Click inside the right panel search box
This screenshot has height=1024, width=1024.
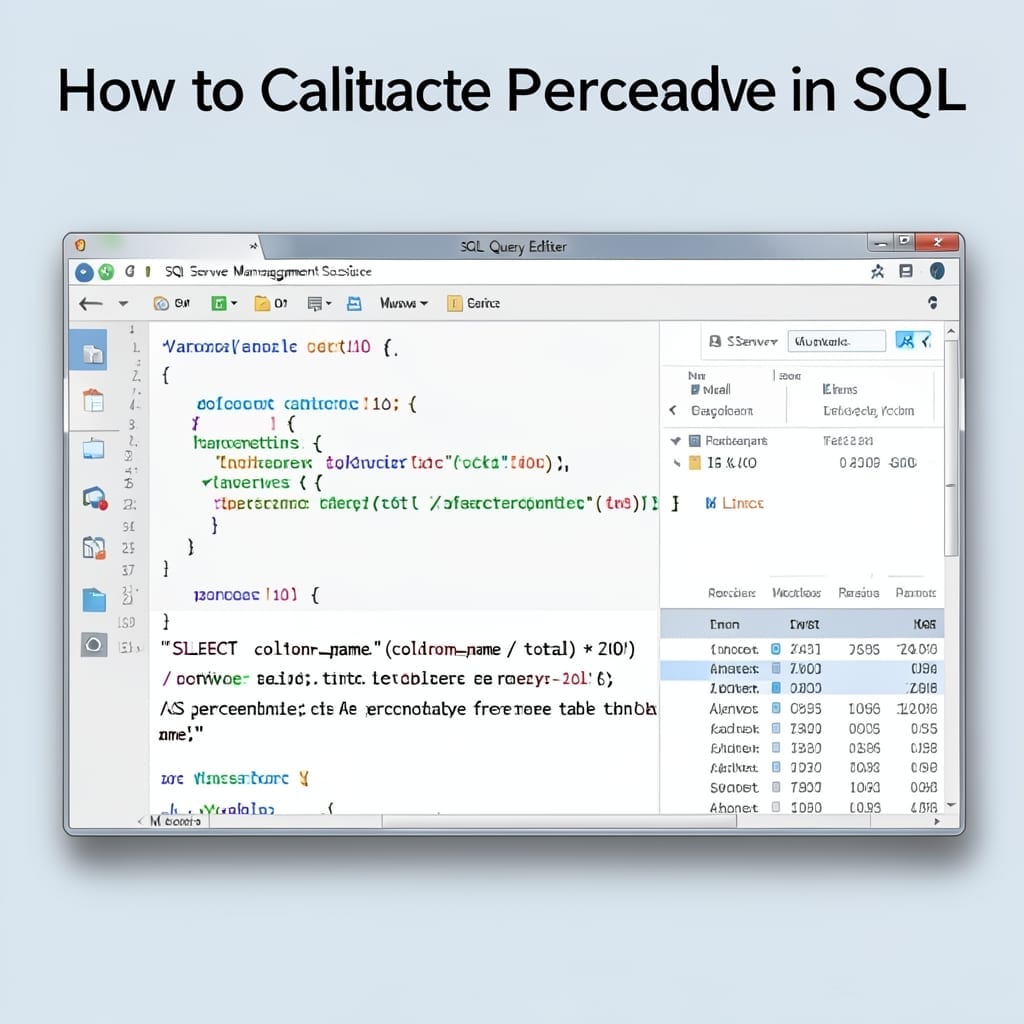[x=837, y=341]
